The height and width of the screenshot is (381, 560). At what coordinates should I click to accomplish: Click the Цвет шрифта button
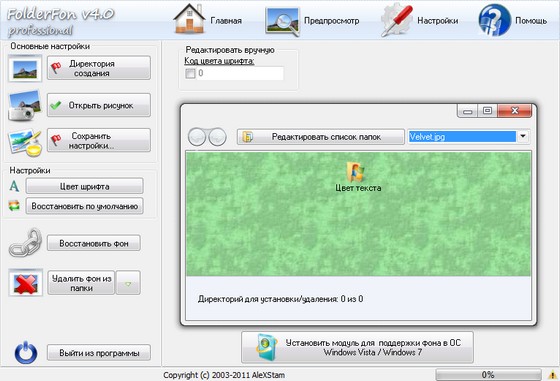pos(85,186)
